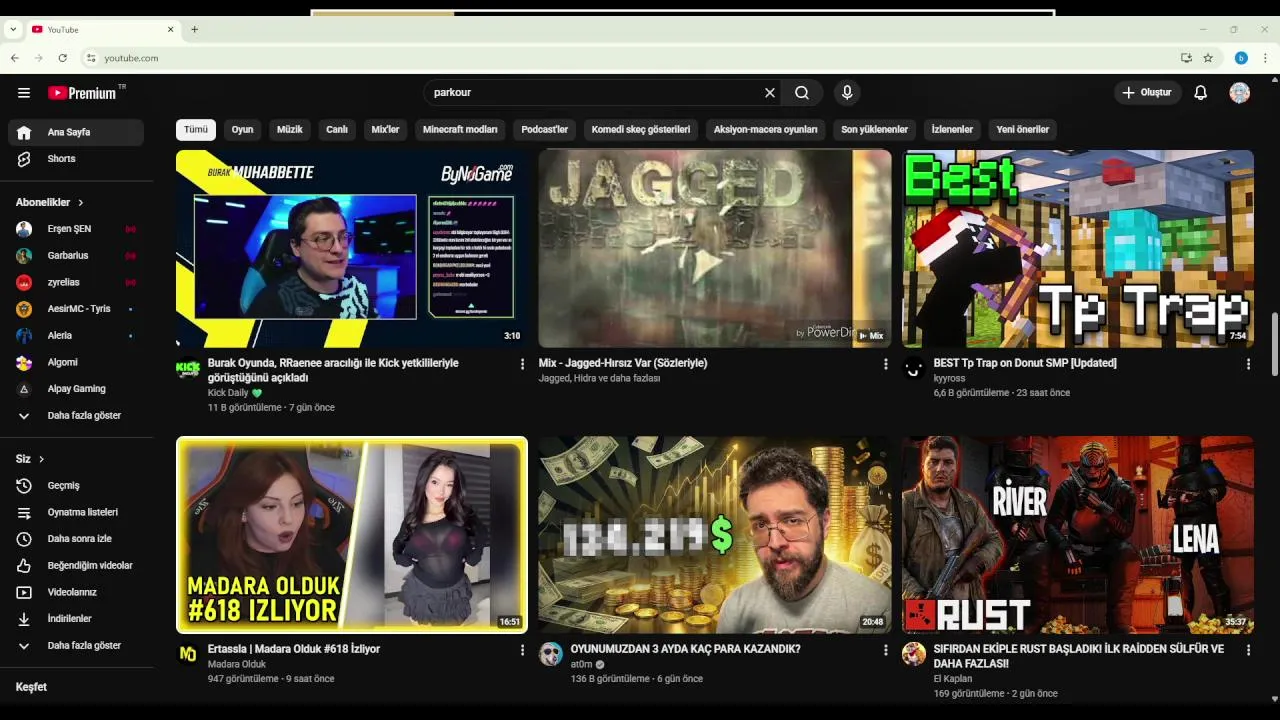Select Komedi skeç gösterileri chip

click(641, 130)
